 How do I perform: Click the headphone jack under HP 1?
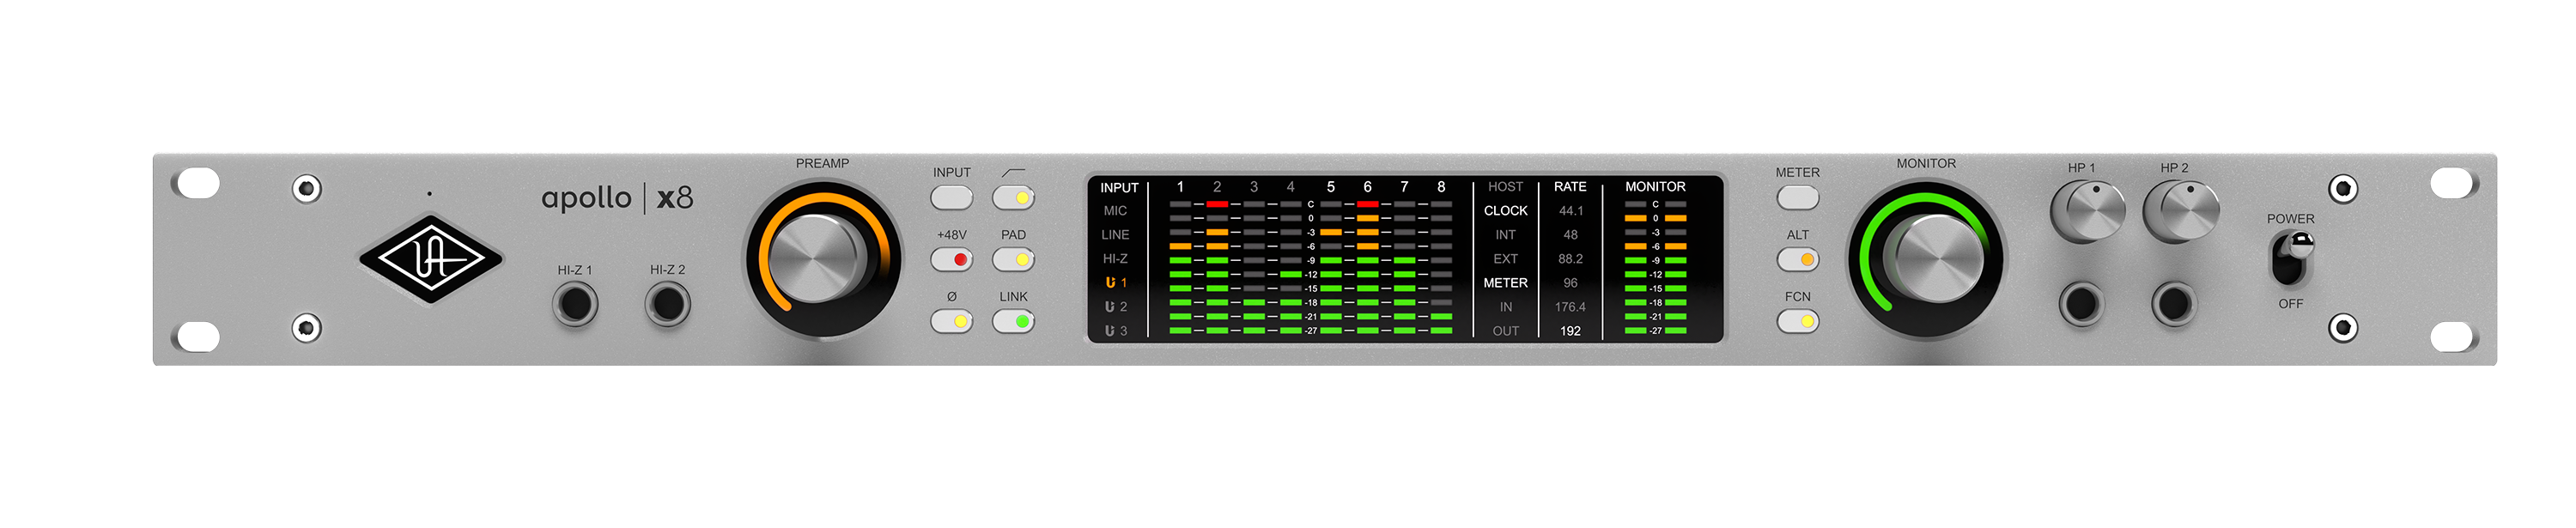coord(2082,304)
